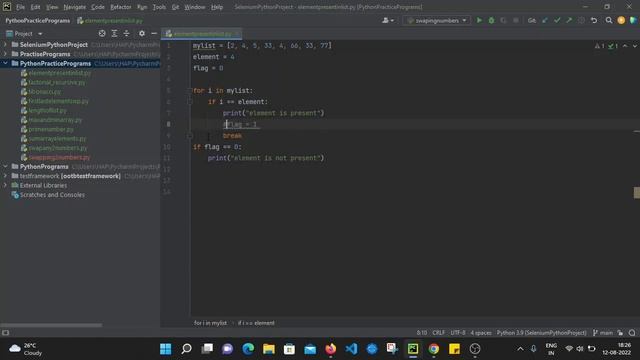Open the swapingnumbers run configuration dropdown
The width and height of the screenshot is (640, 360).
(x=436, y=20)
